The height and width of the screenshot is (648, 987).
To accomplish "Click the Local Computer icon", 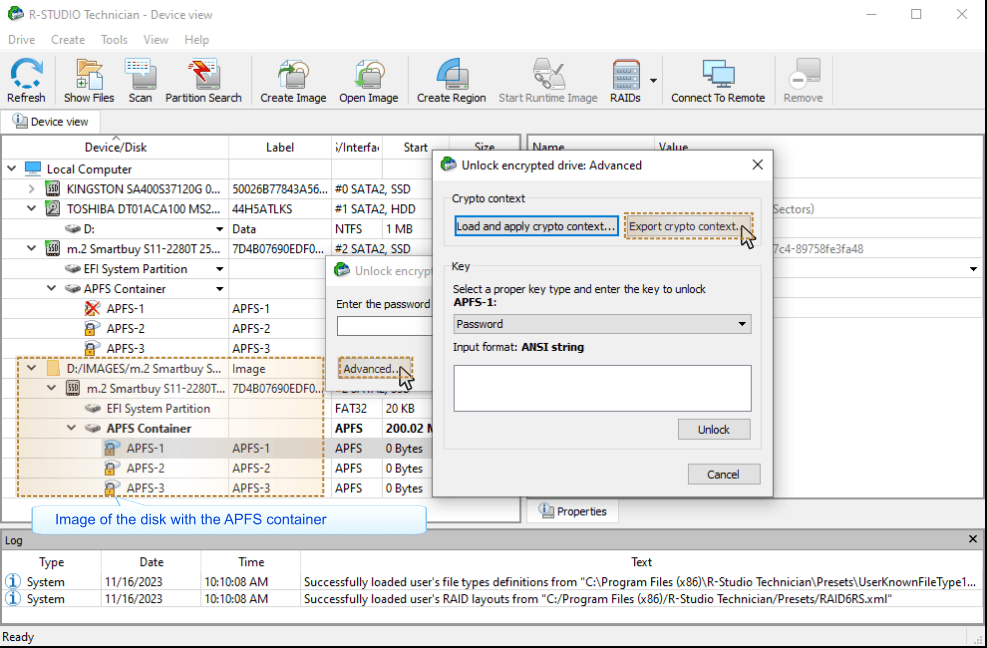I will pos(33,169).
